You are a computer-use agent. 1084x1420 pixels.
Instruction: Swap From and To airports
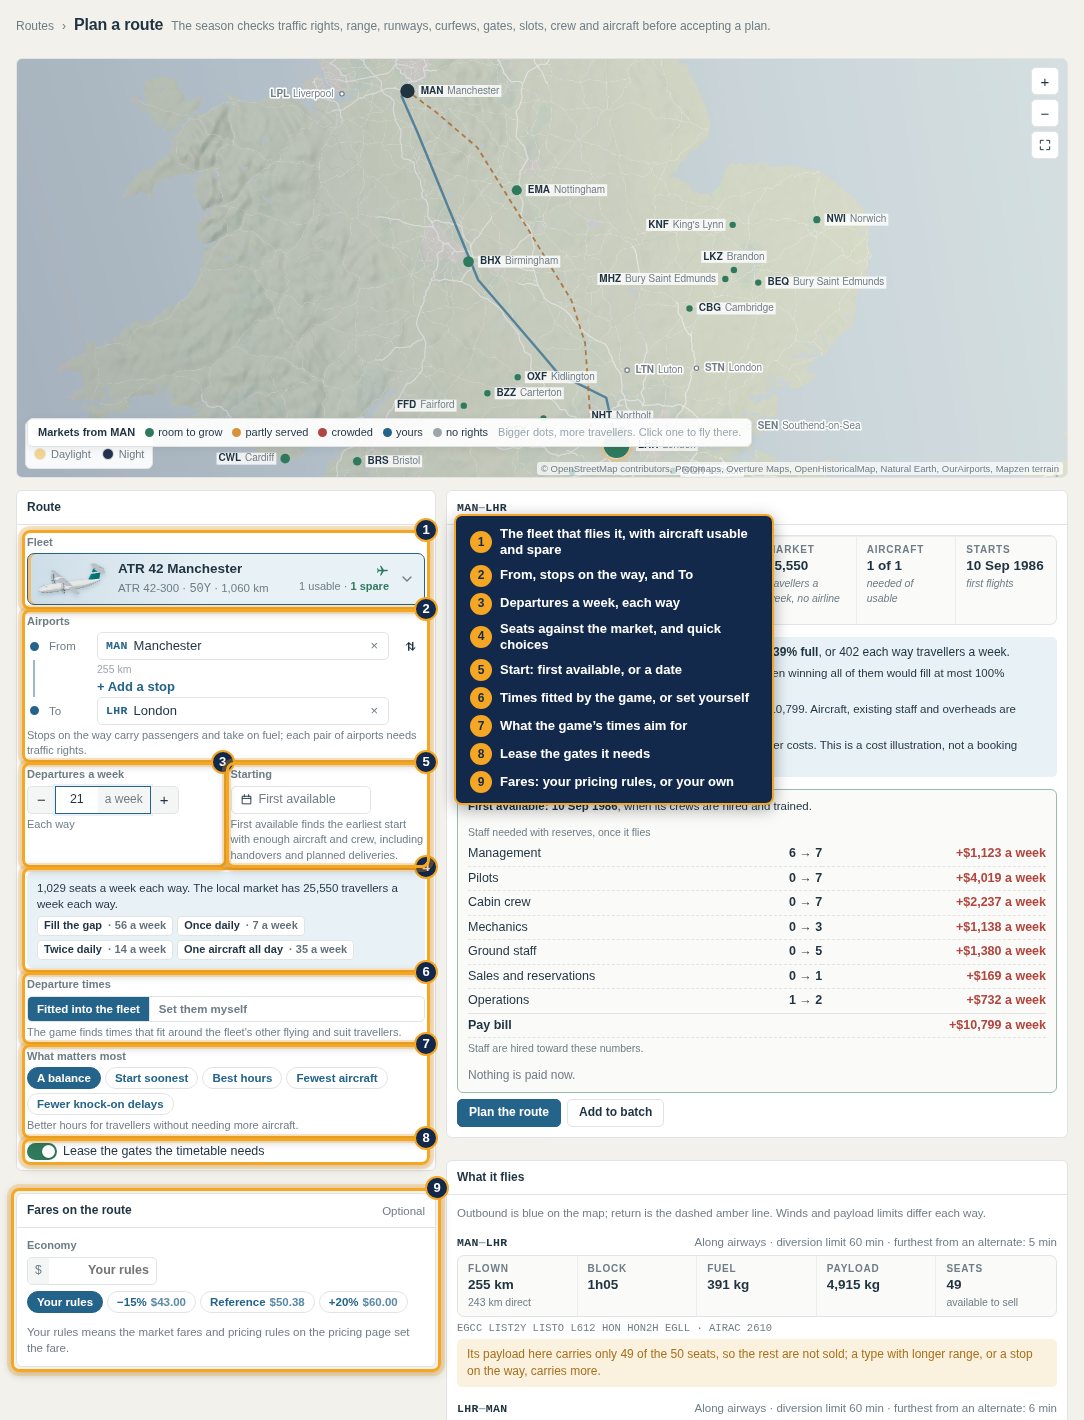click(410, 646)
